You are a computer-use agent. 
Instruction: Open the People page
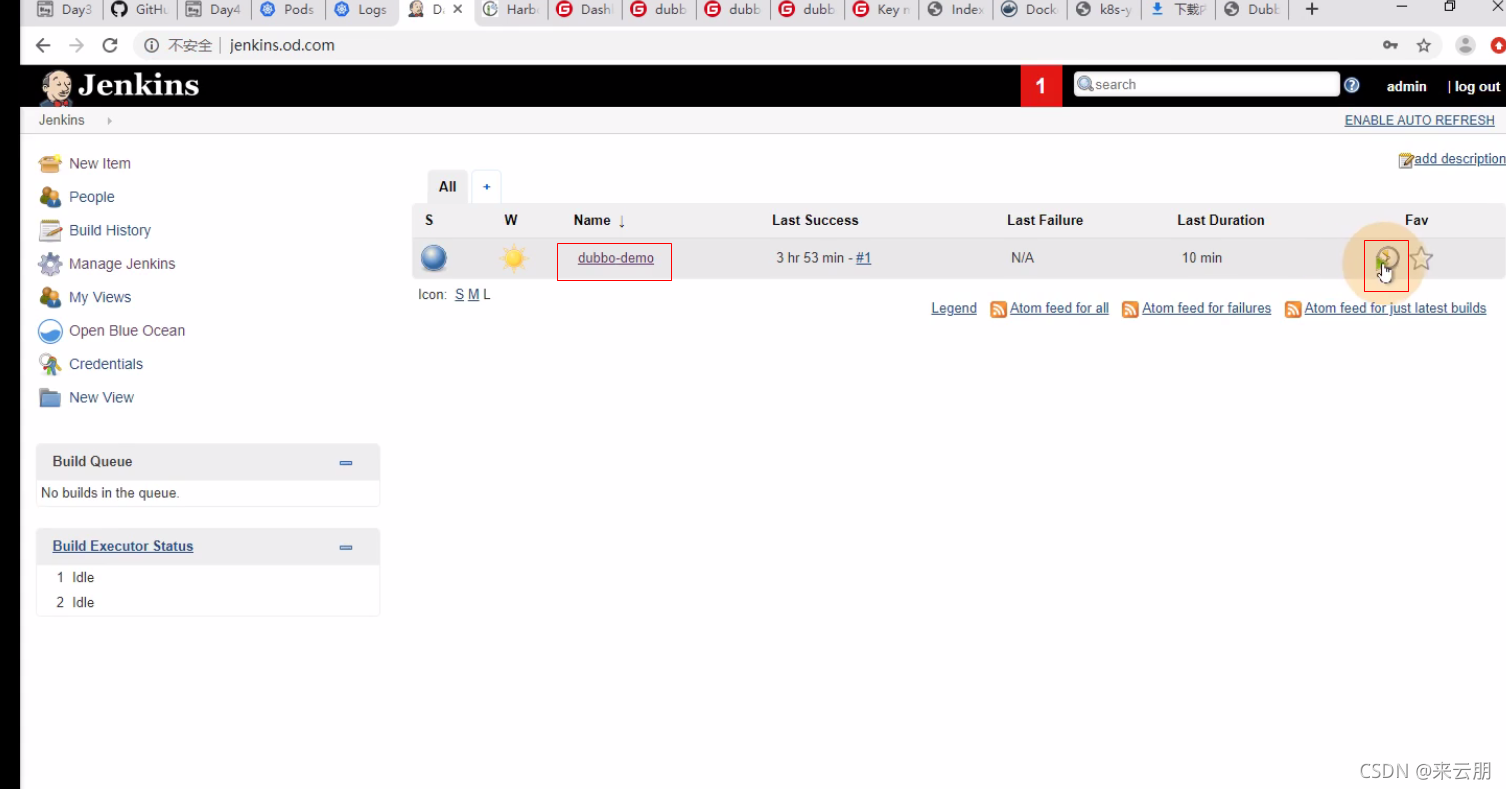(91, 197)
